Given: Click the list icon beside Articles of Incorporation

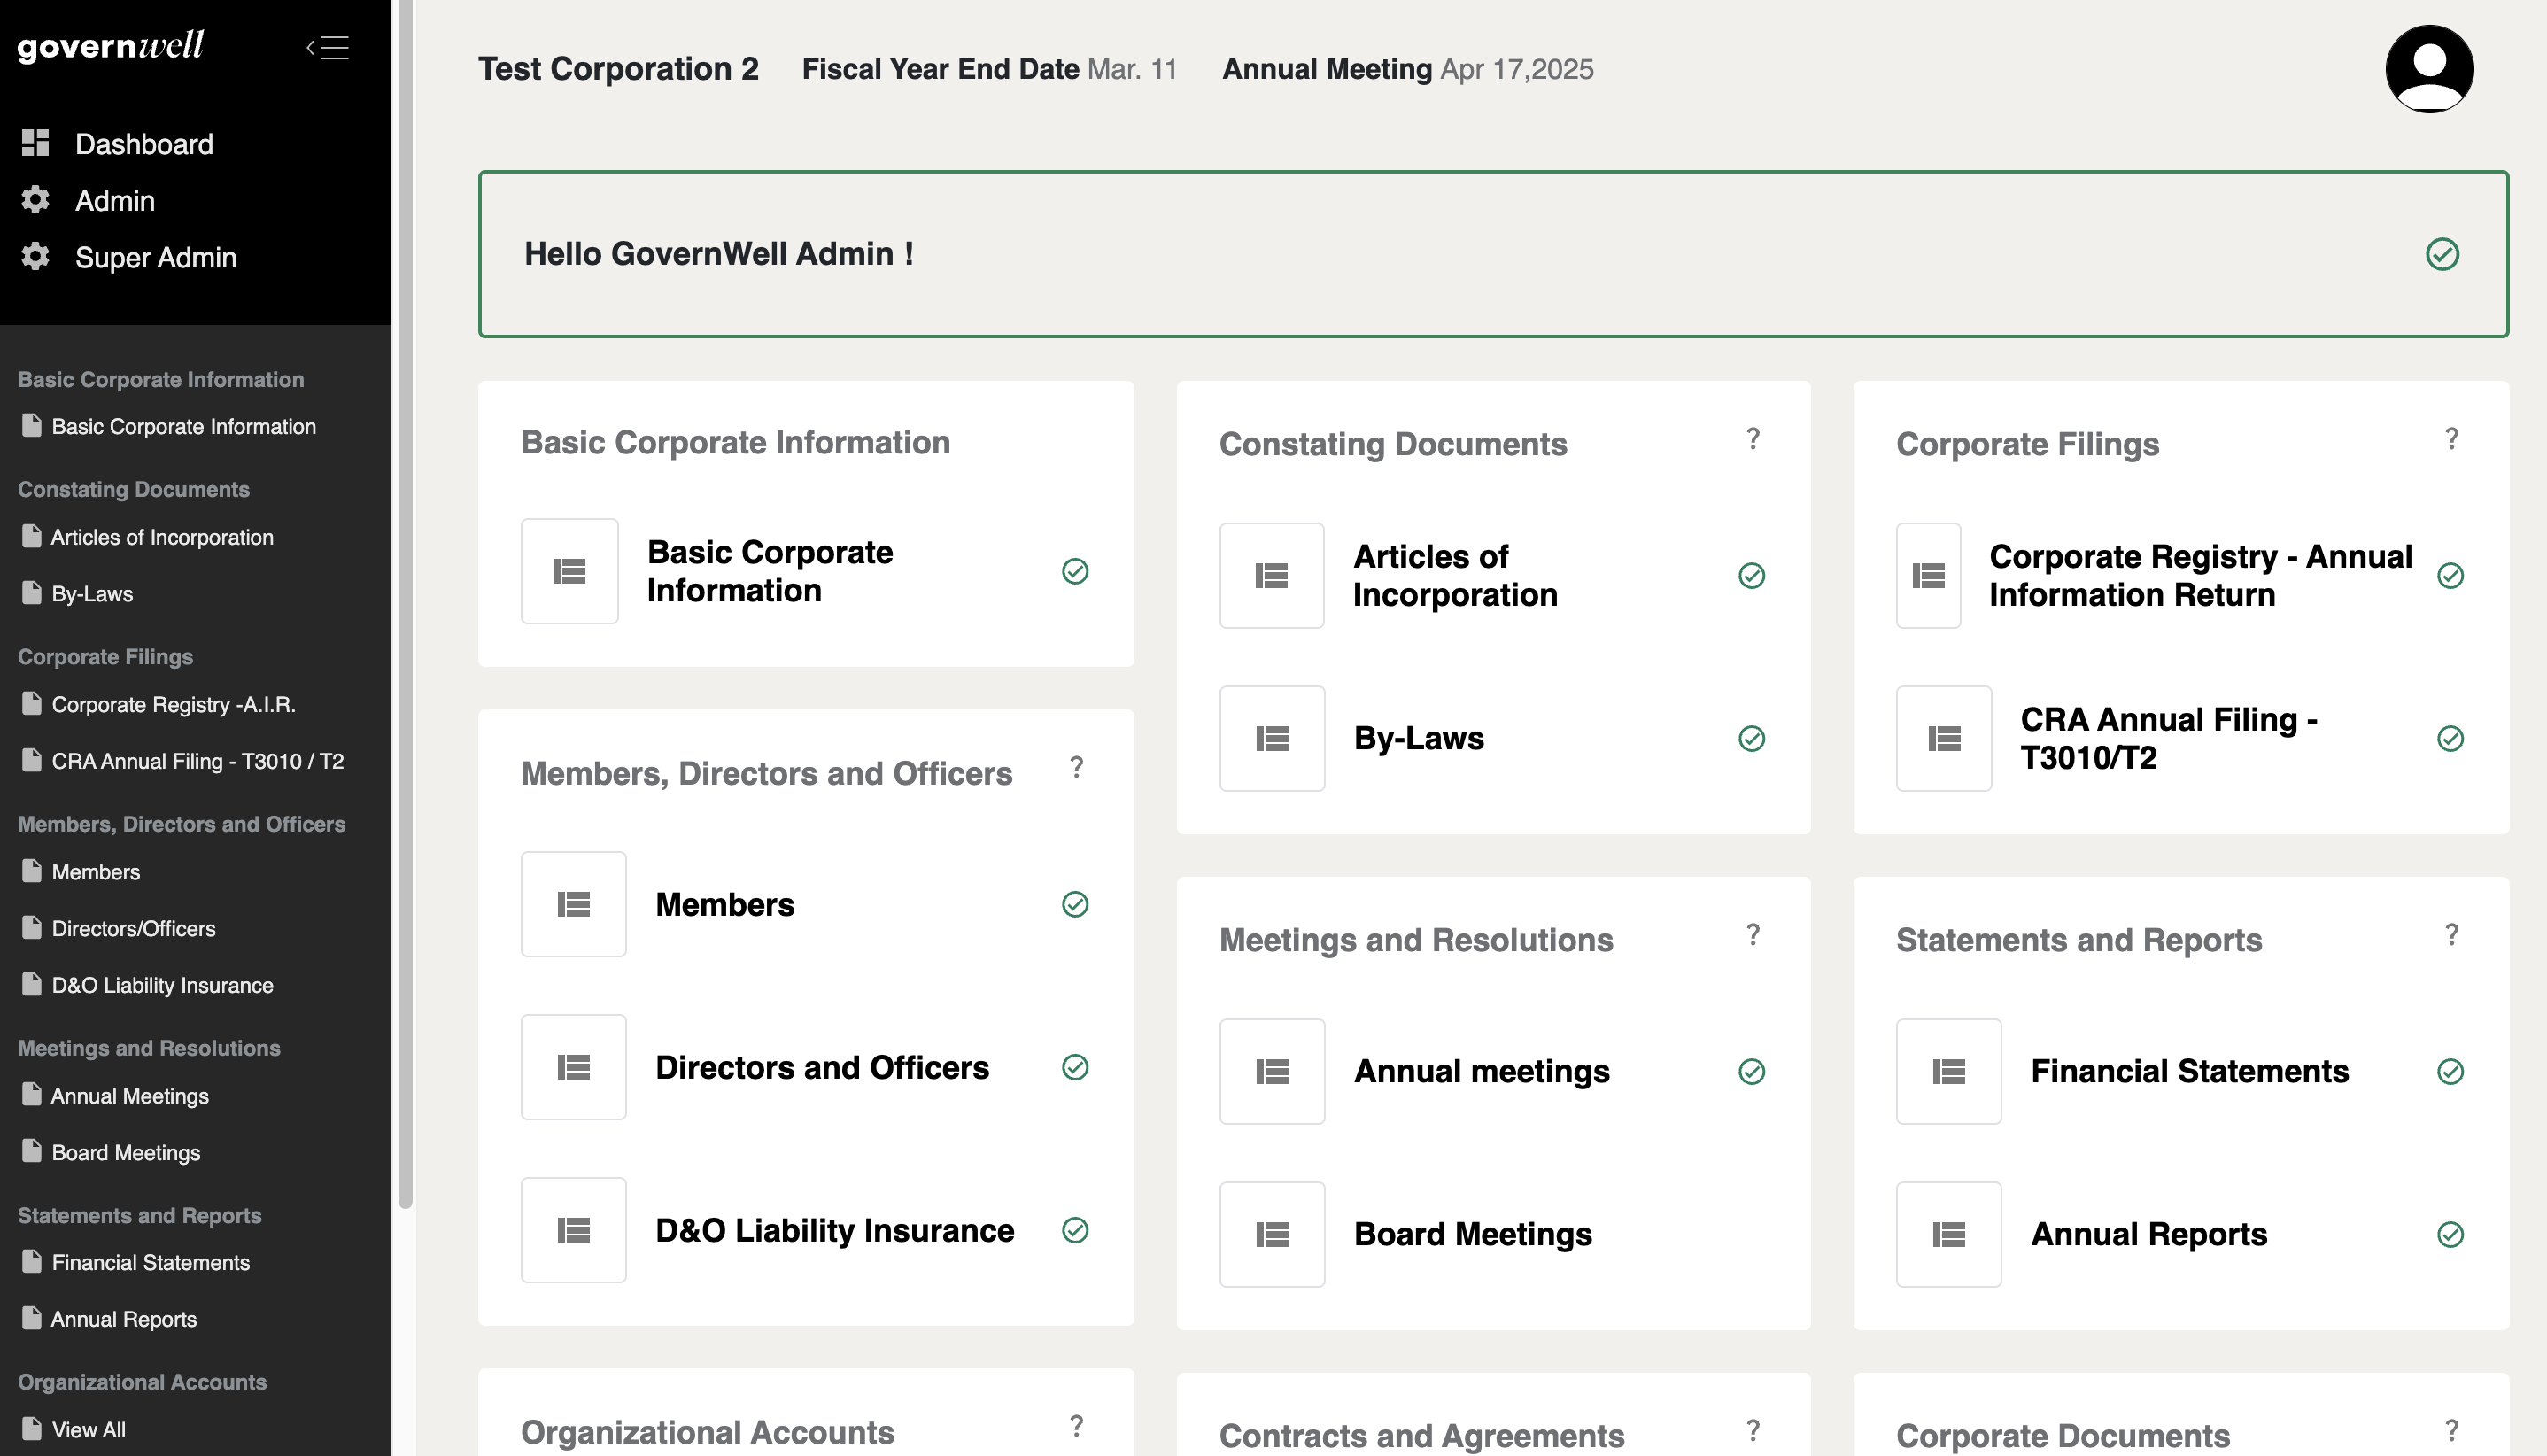Looking at the screenshot, I should click(1271, 575).
